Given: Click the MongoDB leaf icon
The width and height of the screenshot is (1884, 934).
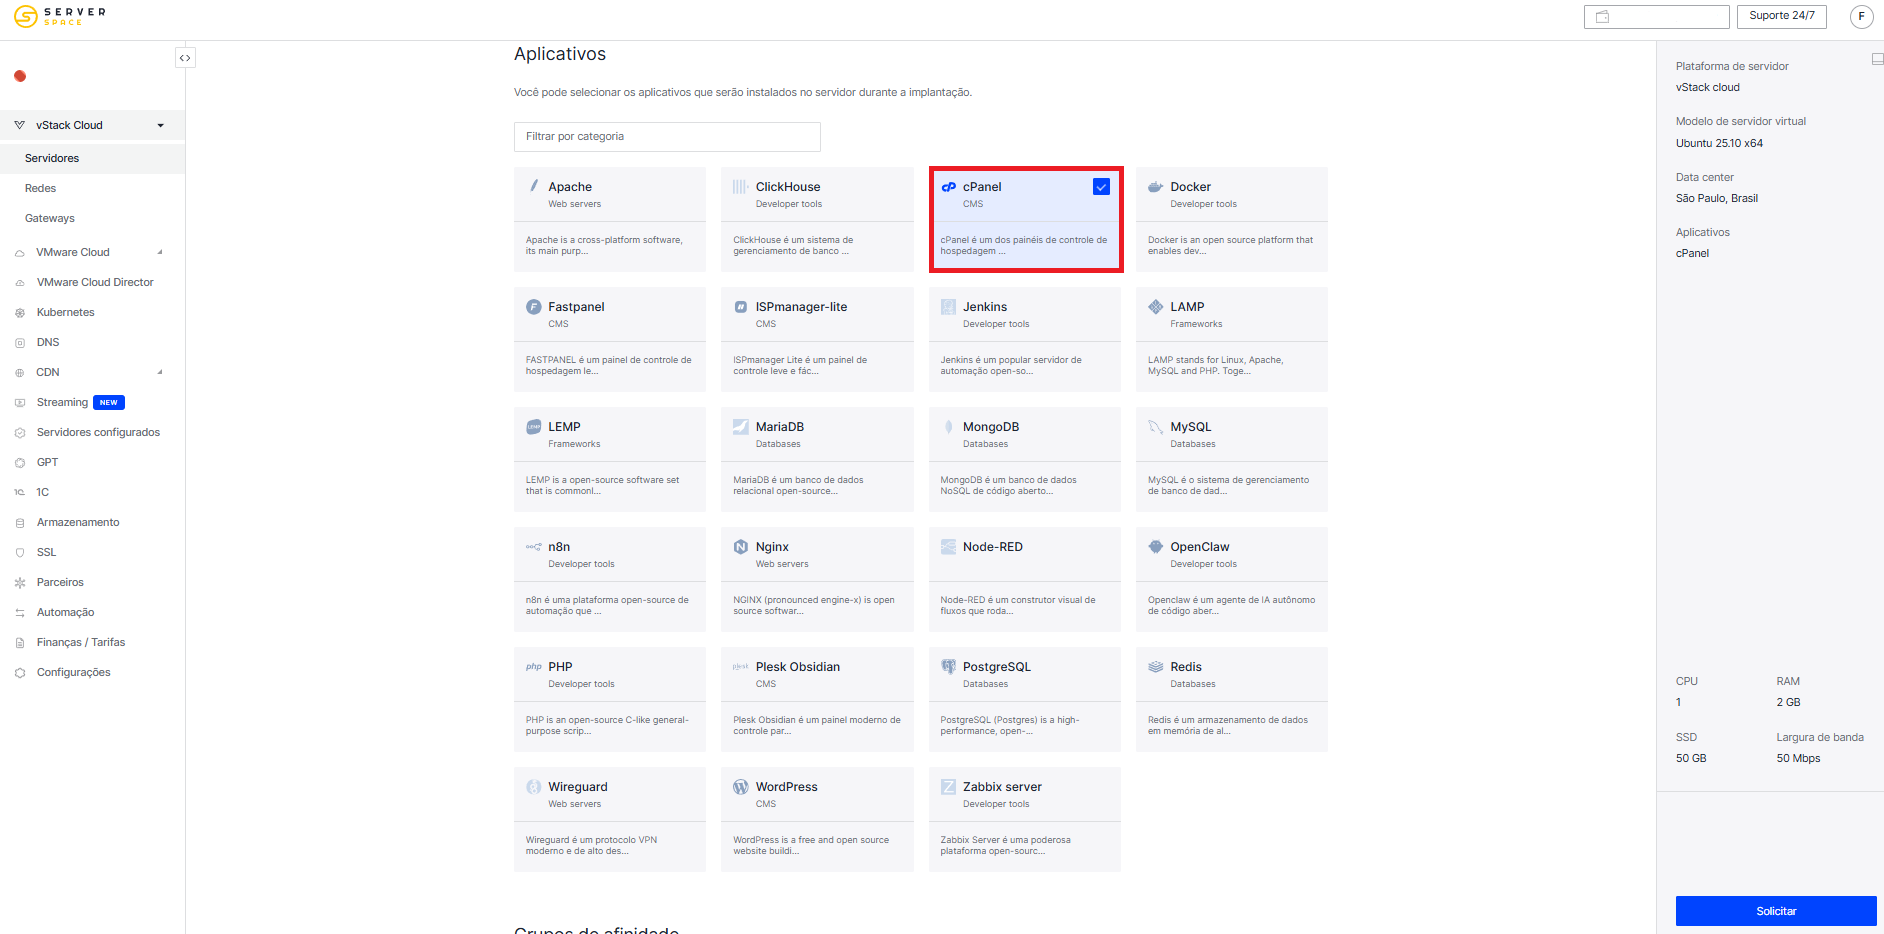Looking at the screenshot, I should [x=948, y=426].
